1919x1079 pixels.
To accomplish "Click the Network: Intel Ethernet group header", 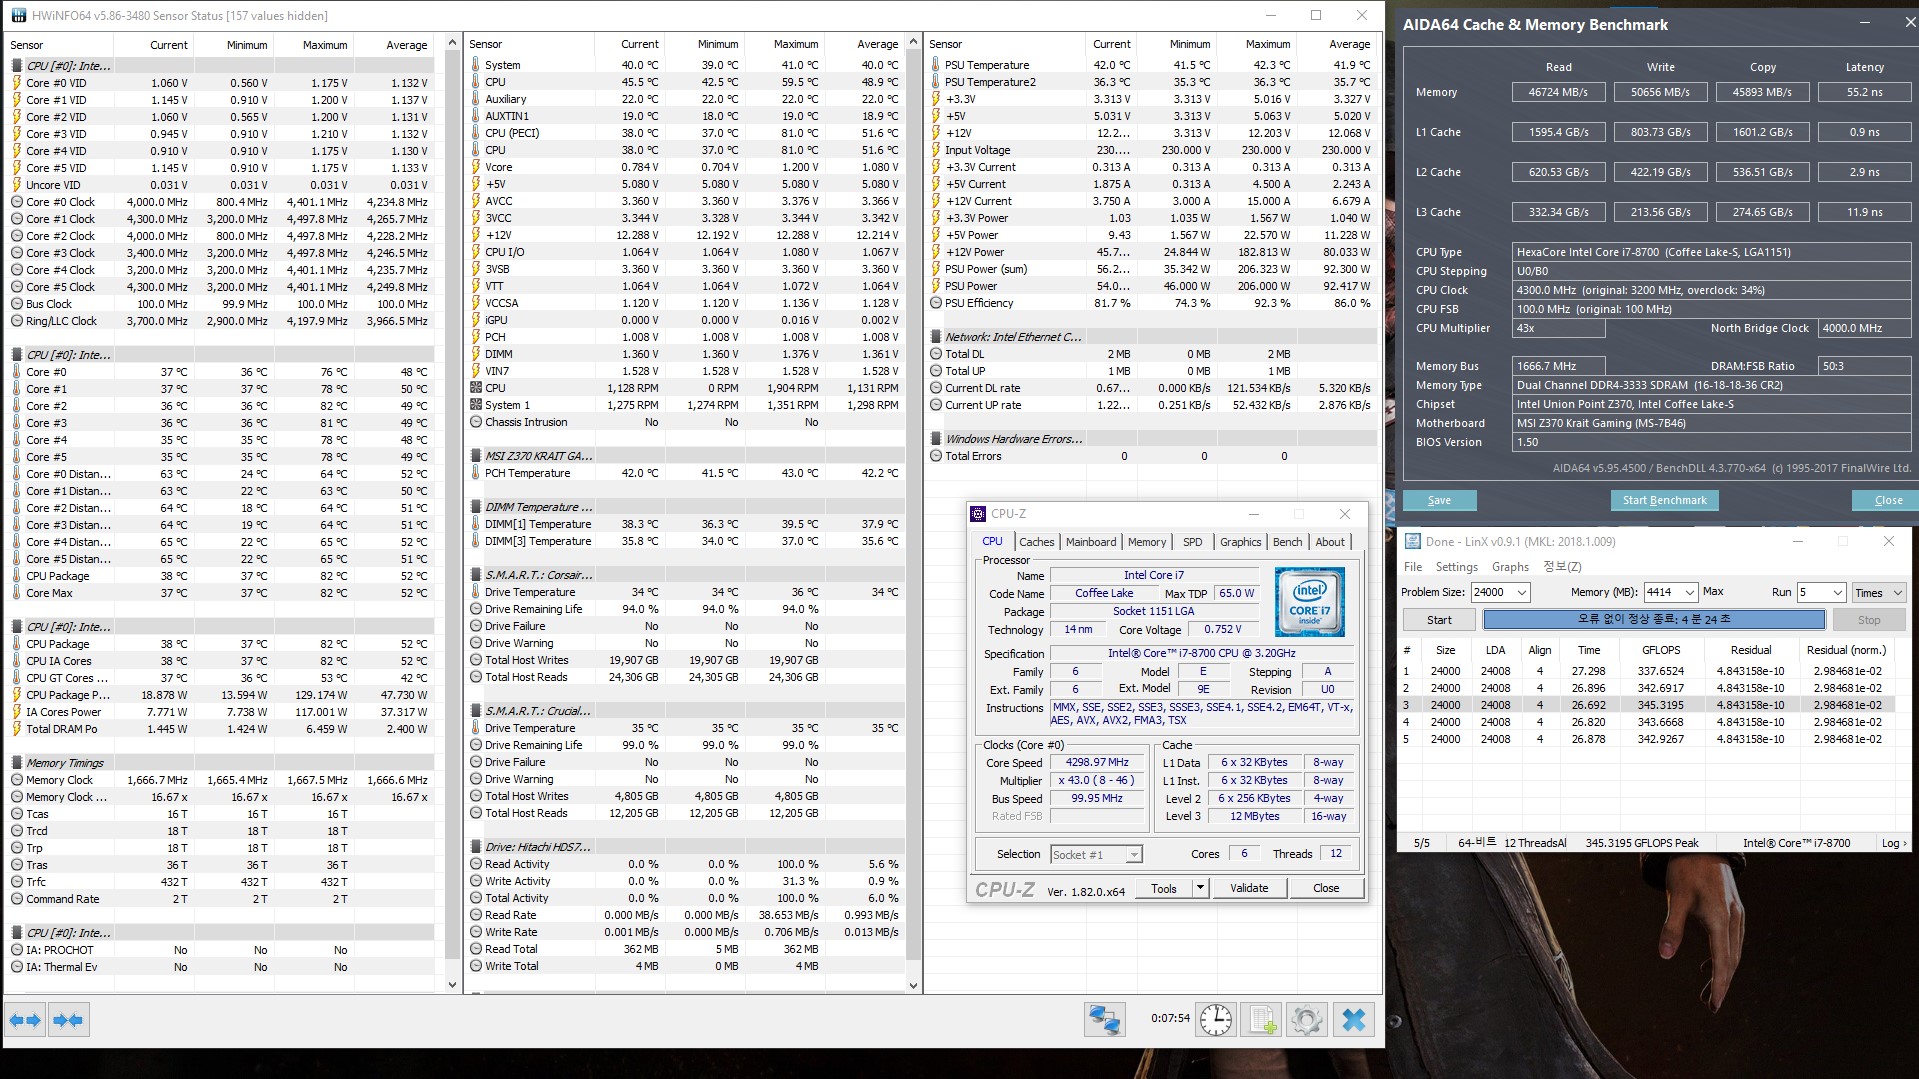I will [x=1151, y=337].
